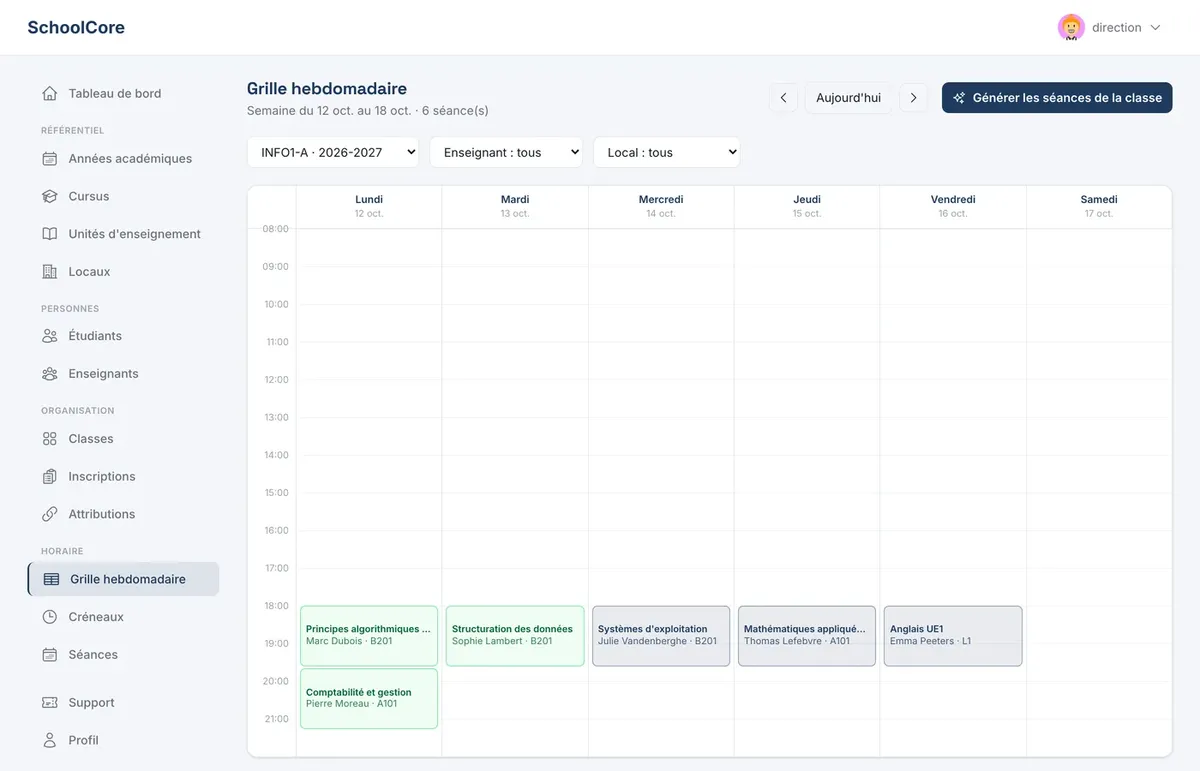The image size is (1200, 771).
Task: Open the Structuration des données session card
Action: [515, 636]
